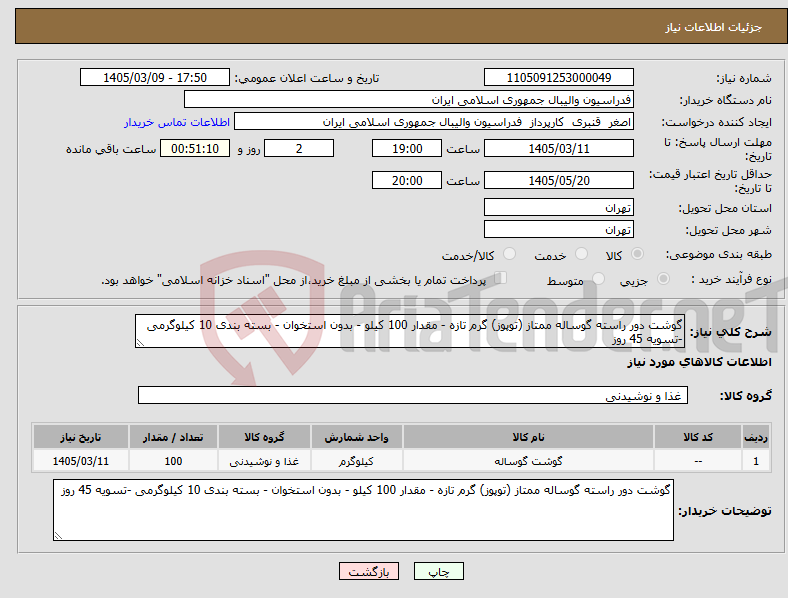This screenshot has width=788, height=598.
Task: Click the تعداد / مقدار column header
Action: pyautogui.click(x=173, y=437)
